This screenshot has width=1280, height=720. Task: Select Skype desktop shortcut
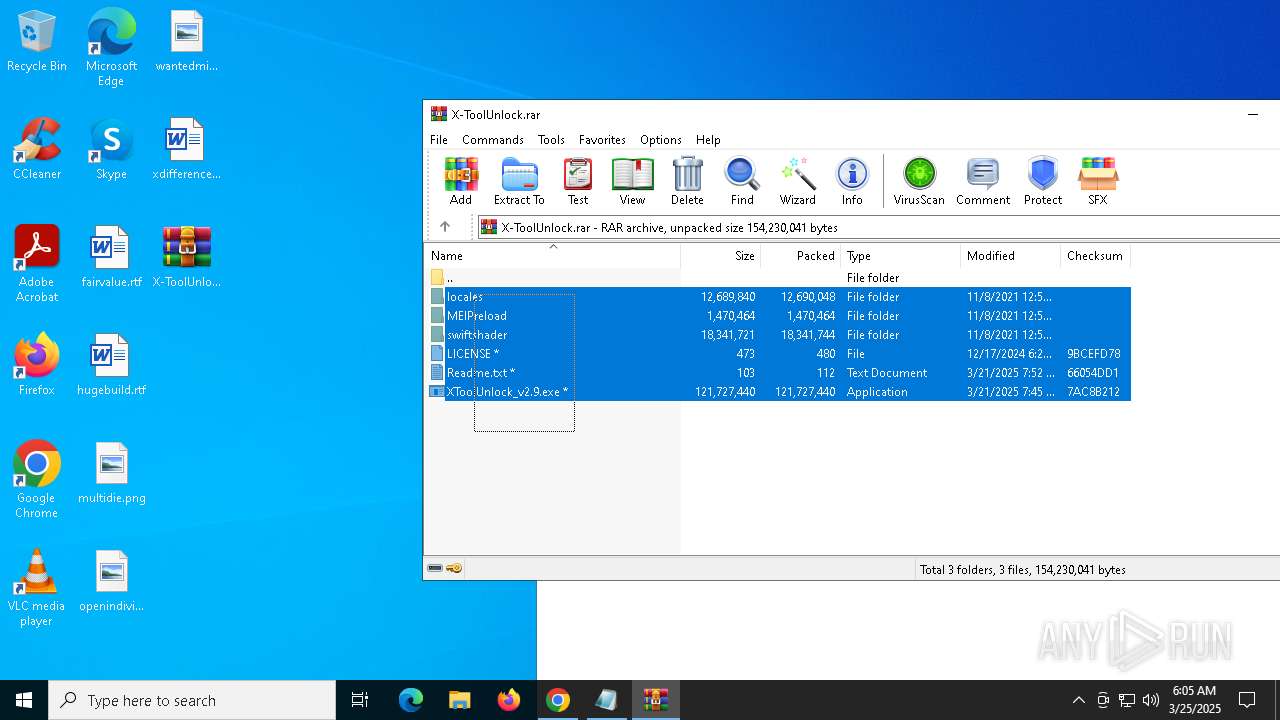[x=111, y=150]
